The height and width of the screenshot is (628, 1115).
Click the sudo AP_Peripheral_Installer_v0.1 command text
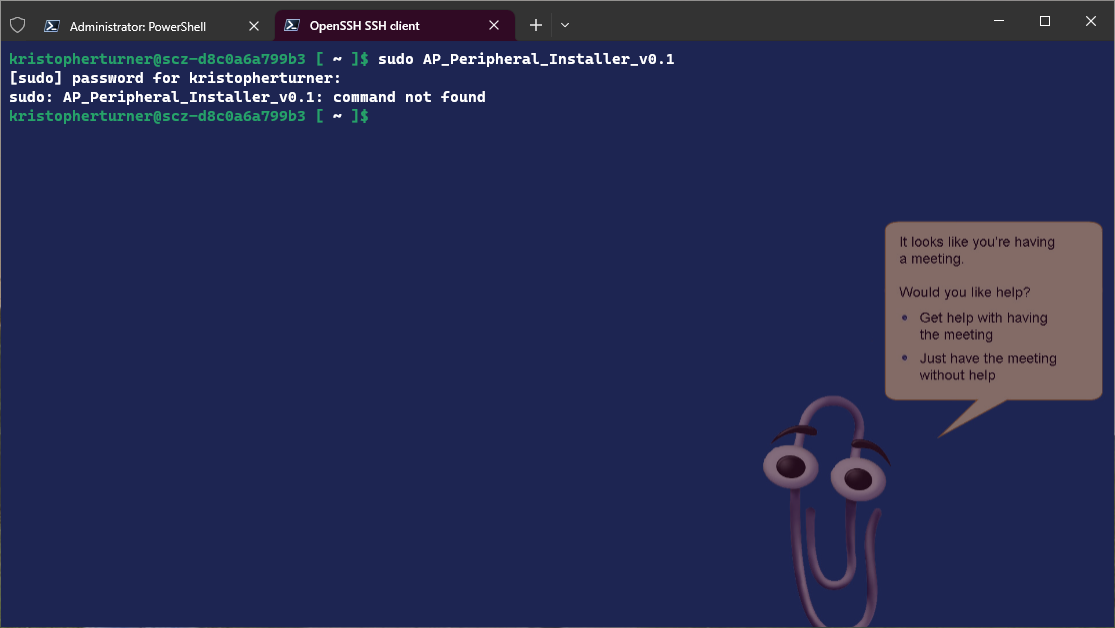[x=526, y=60]
